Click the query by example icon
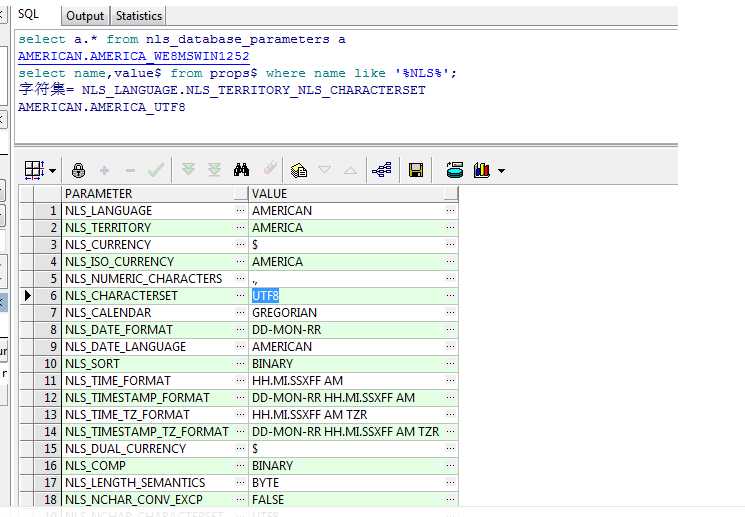Screen dimensions: 745x517 click(299, 170)
